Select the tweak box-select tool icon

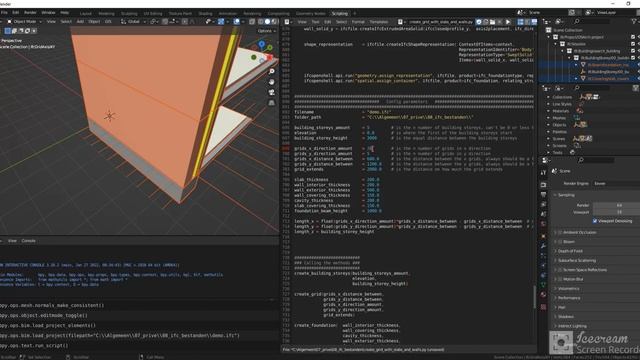click(x=8, y=31)
